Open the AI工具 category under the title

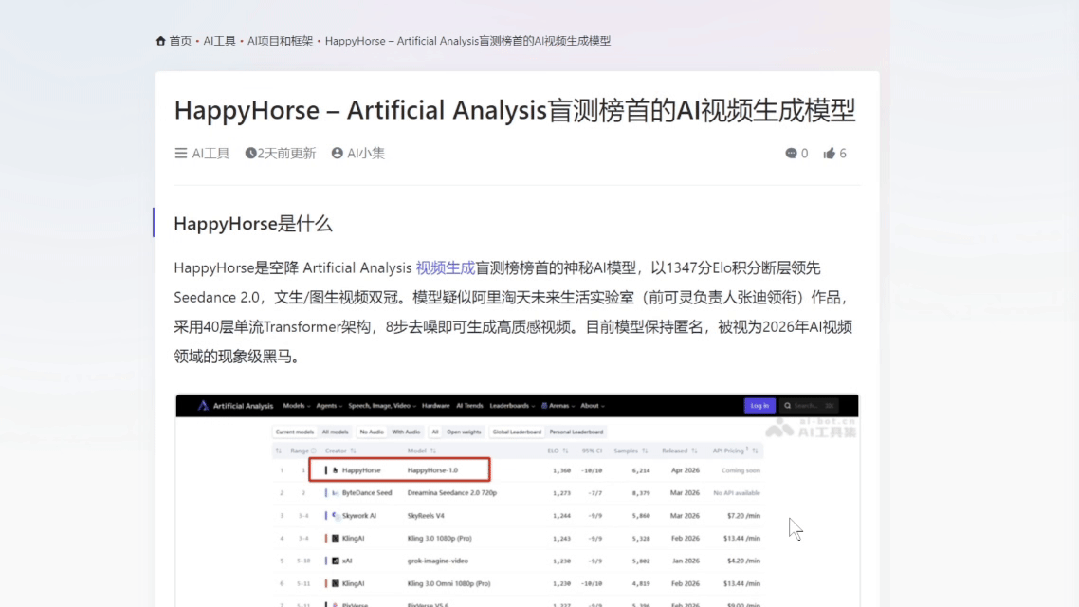(x=211, y=153)
